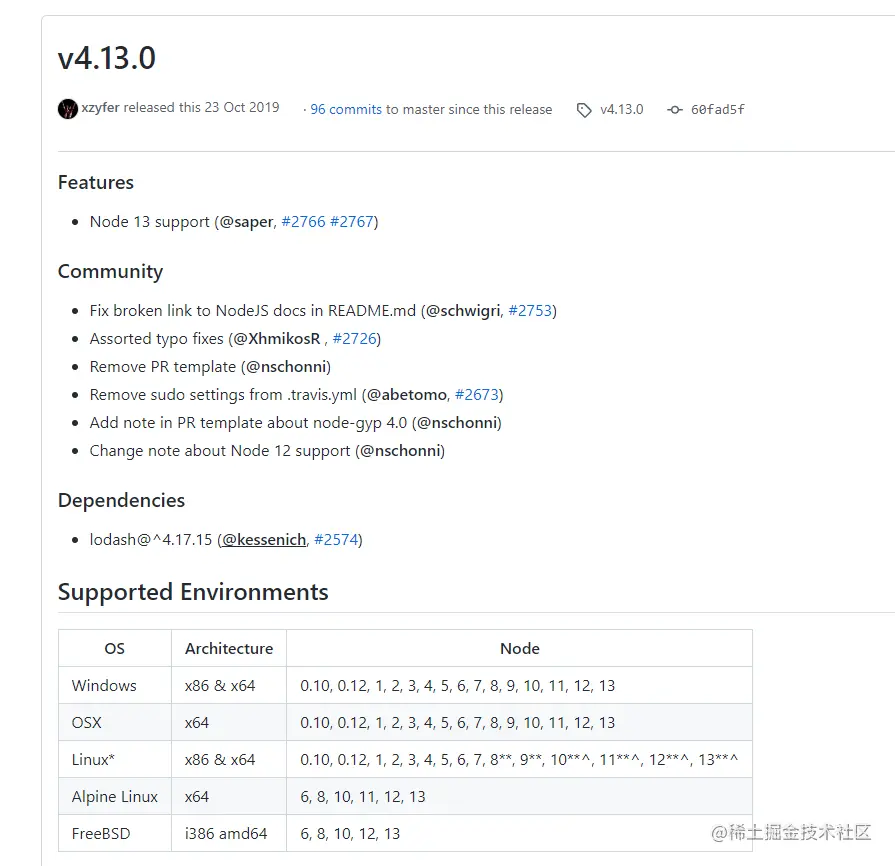895x866 pixels.
Task: Click the Community heading
Action: 111,271
